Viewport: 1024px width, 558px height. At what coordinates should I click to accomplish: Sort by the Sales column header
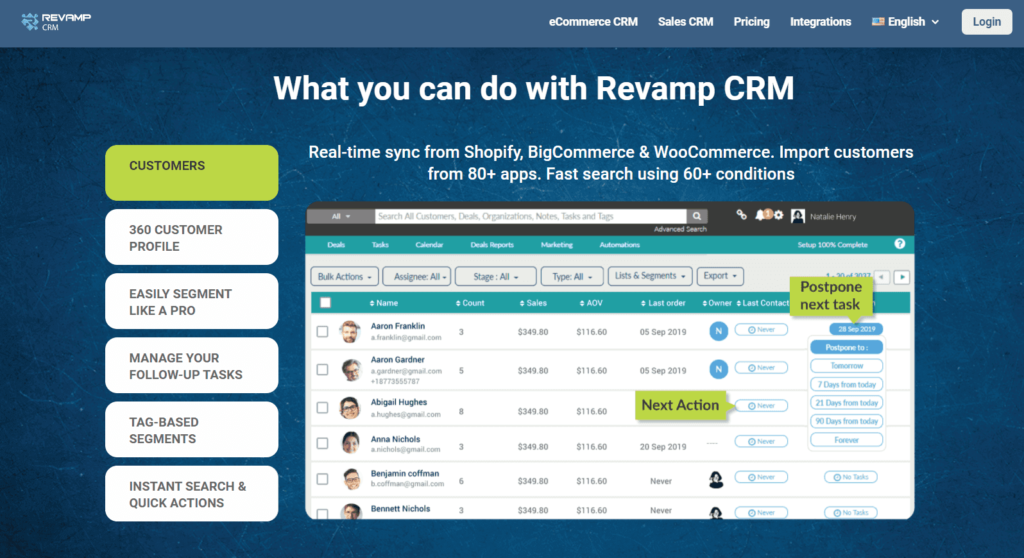(533, 303)
